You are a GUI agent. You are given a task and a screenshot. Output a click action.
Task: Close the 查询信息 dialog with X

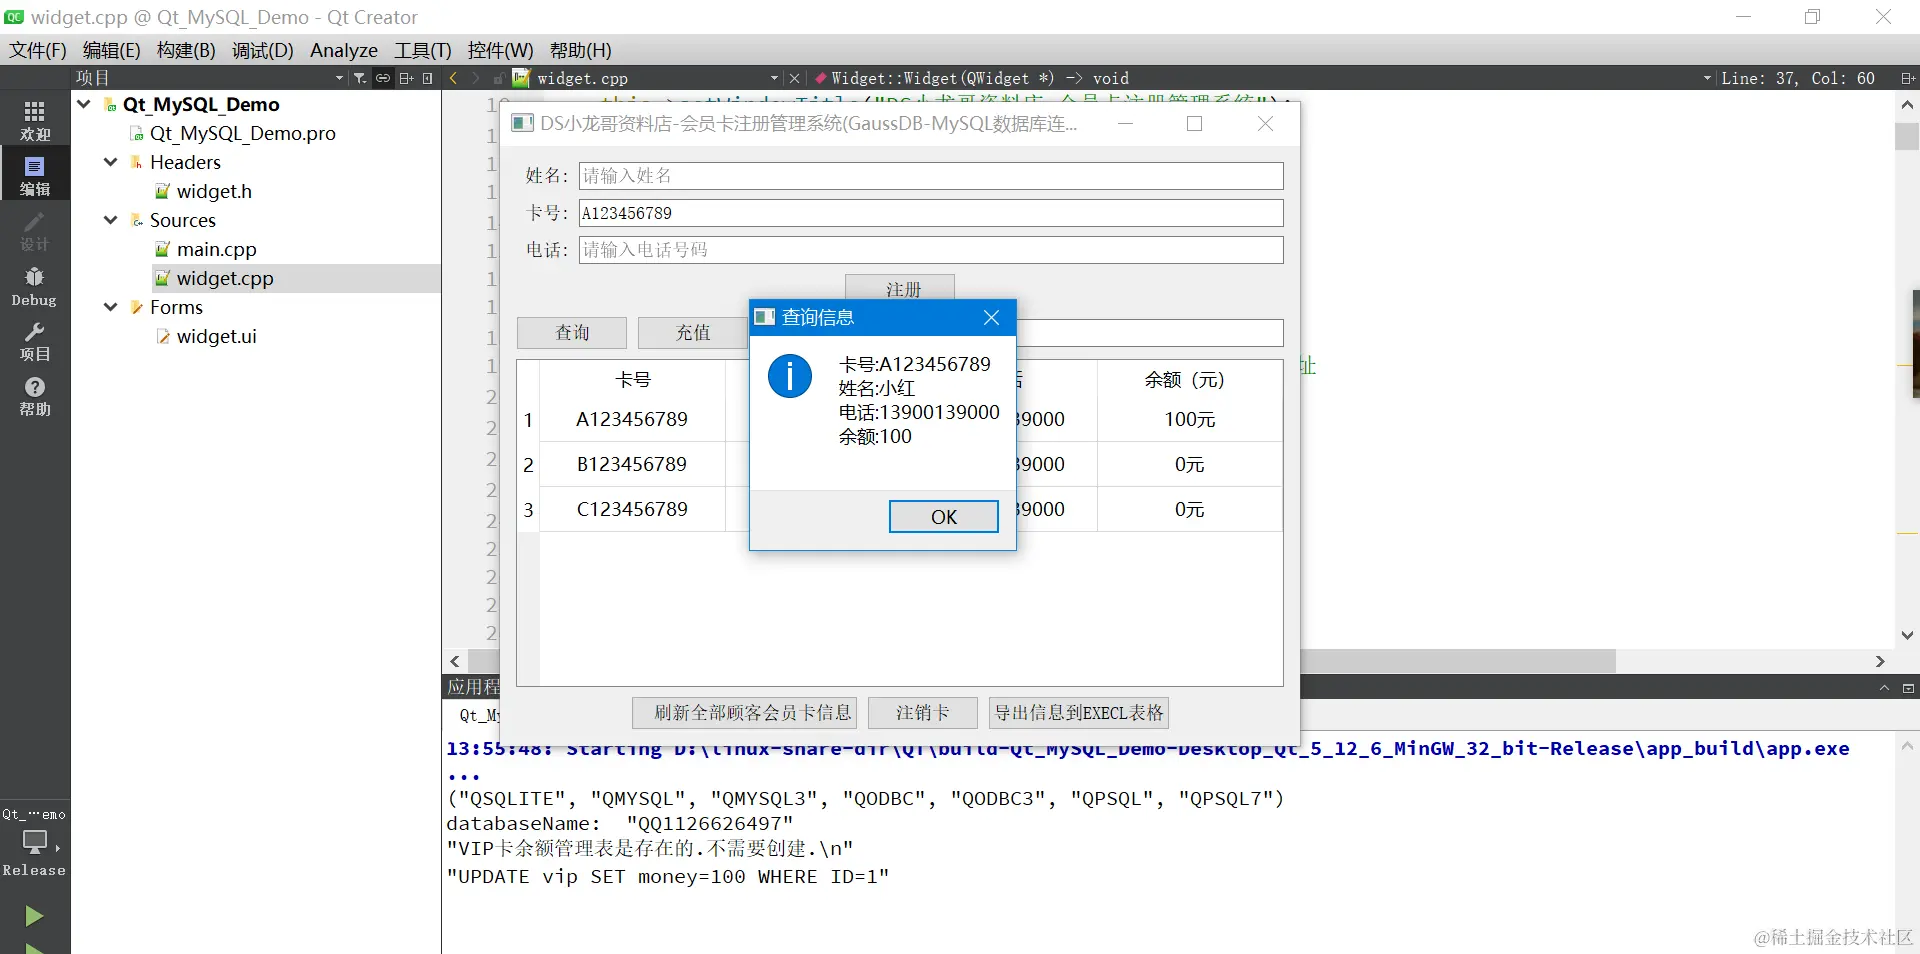(991, 317)
